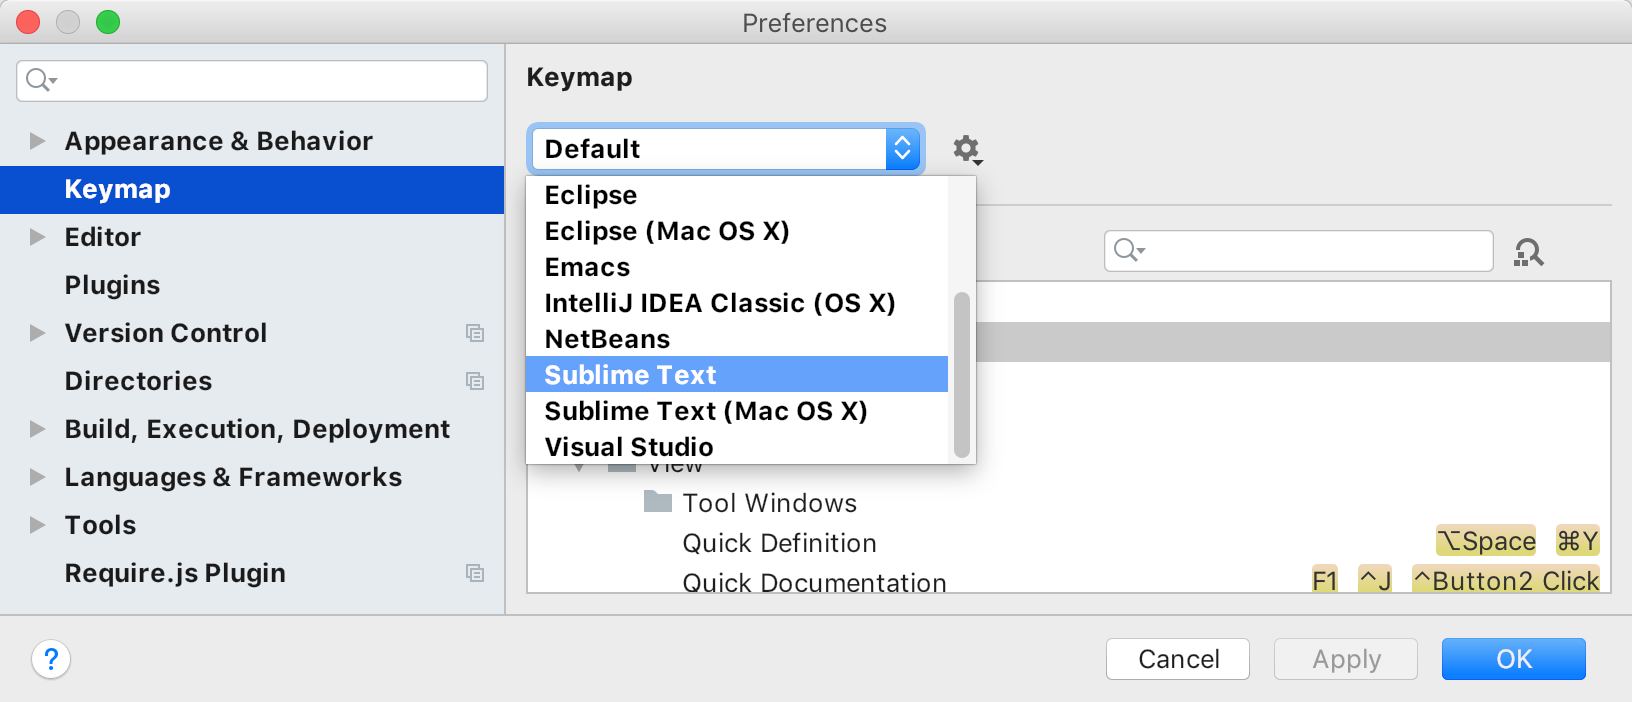The image size is (1632, 702).
Task: Click the ⌘Y shortcut badge
Action: (1578, 541)
